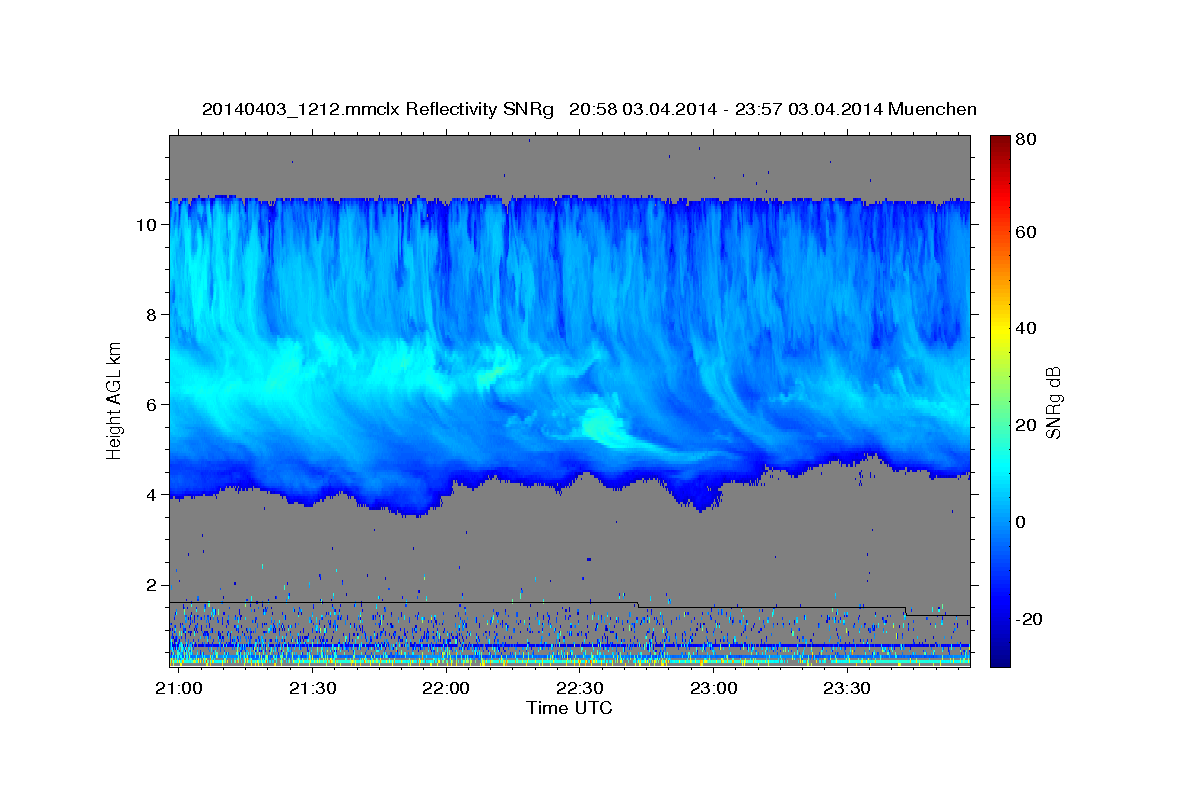This screenshot has width=1200, height=800.
Task: Click the 'Time UTC' axis label
Action: 569,708
